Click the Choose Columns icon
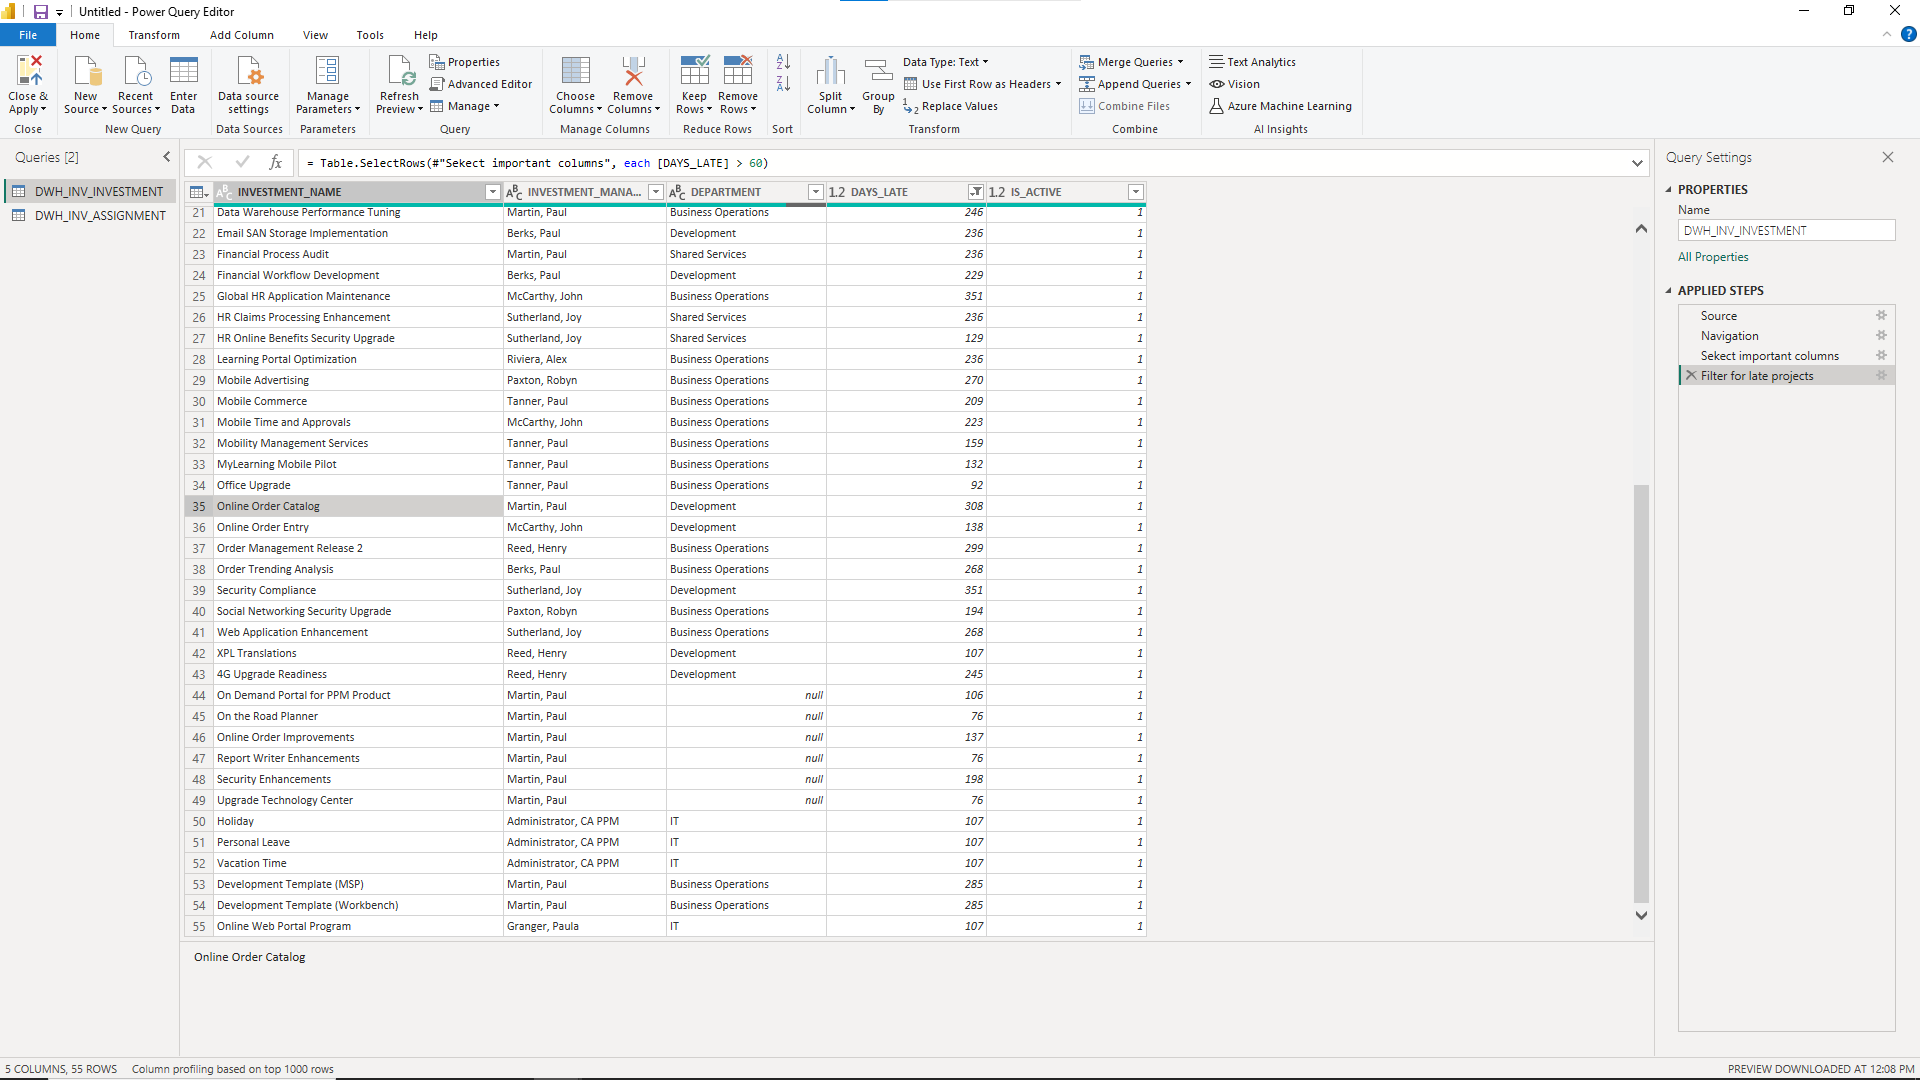The height and width of the screenshot is (1080, 1920). click(x=575, y=70)
